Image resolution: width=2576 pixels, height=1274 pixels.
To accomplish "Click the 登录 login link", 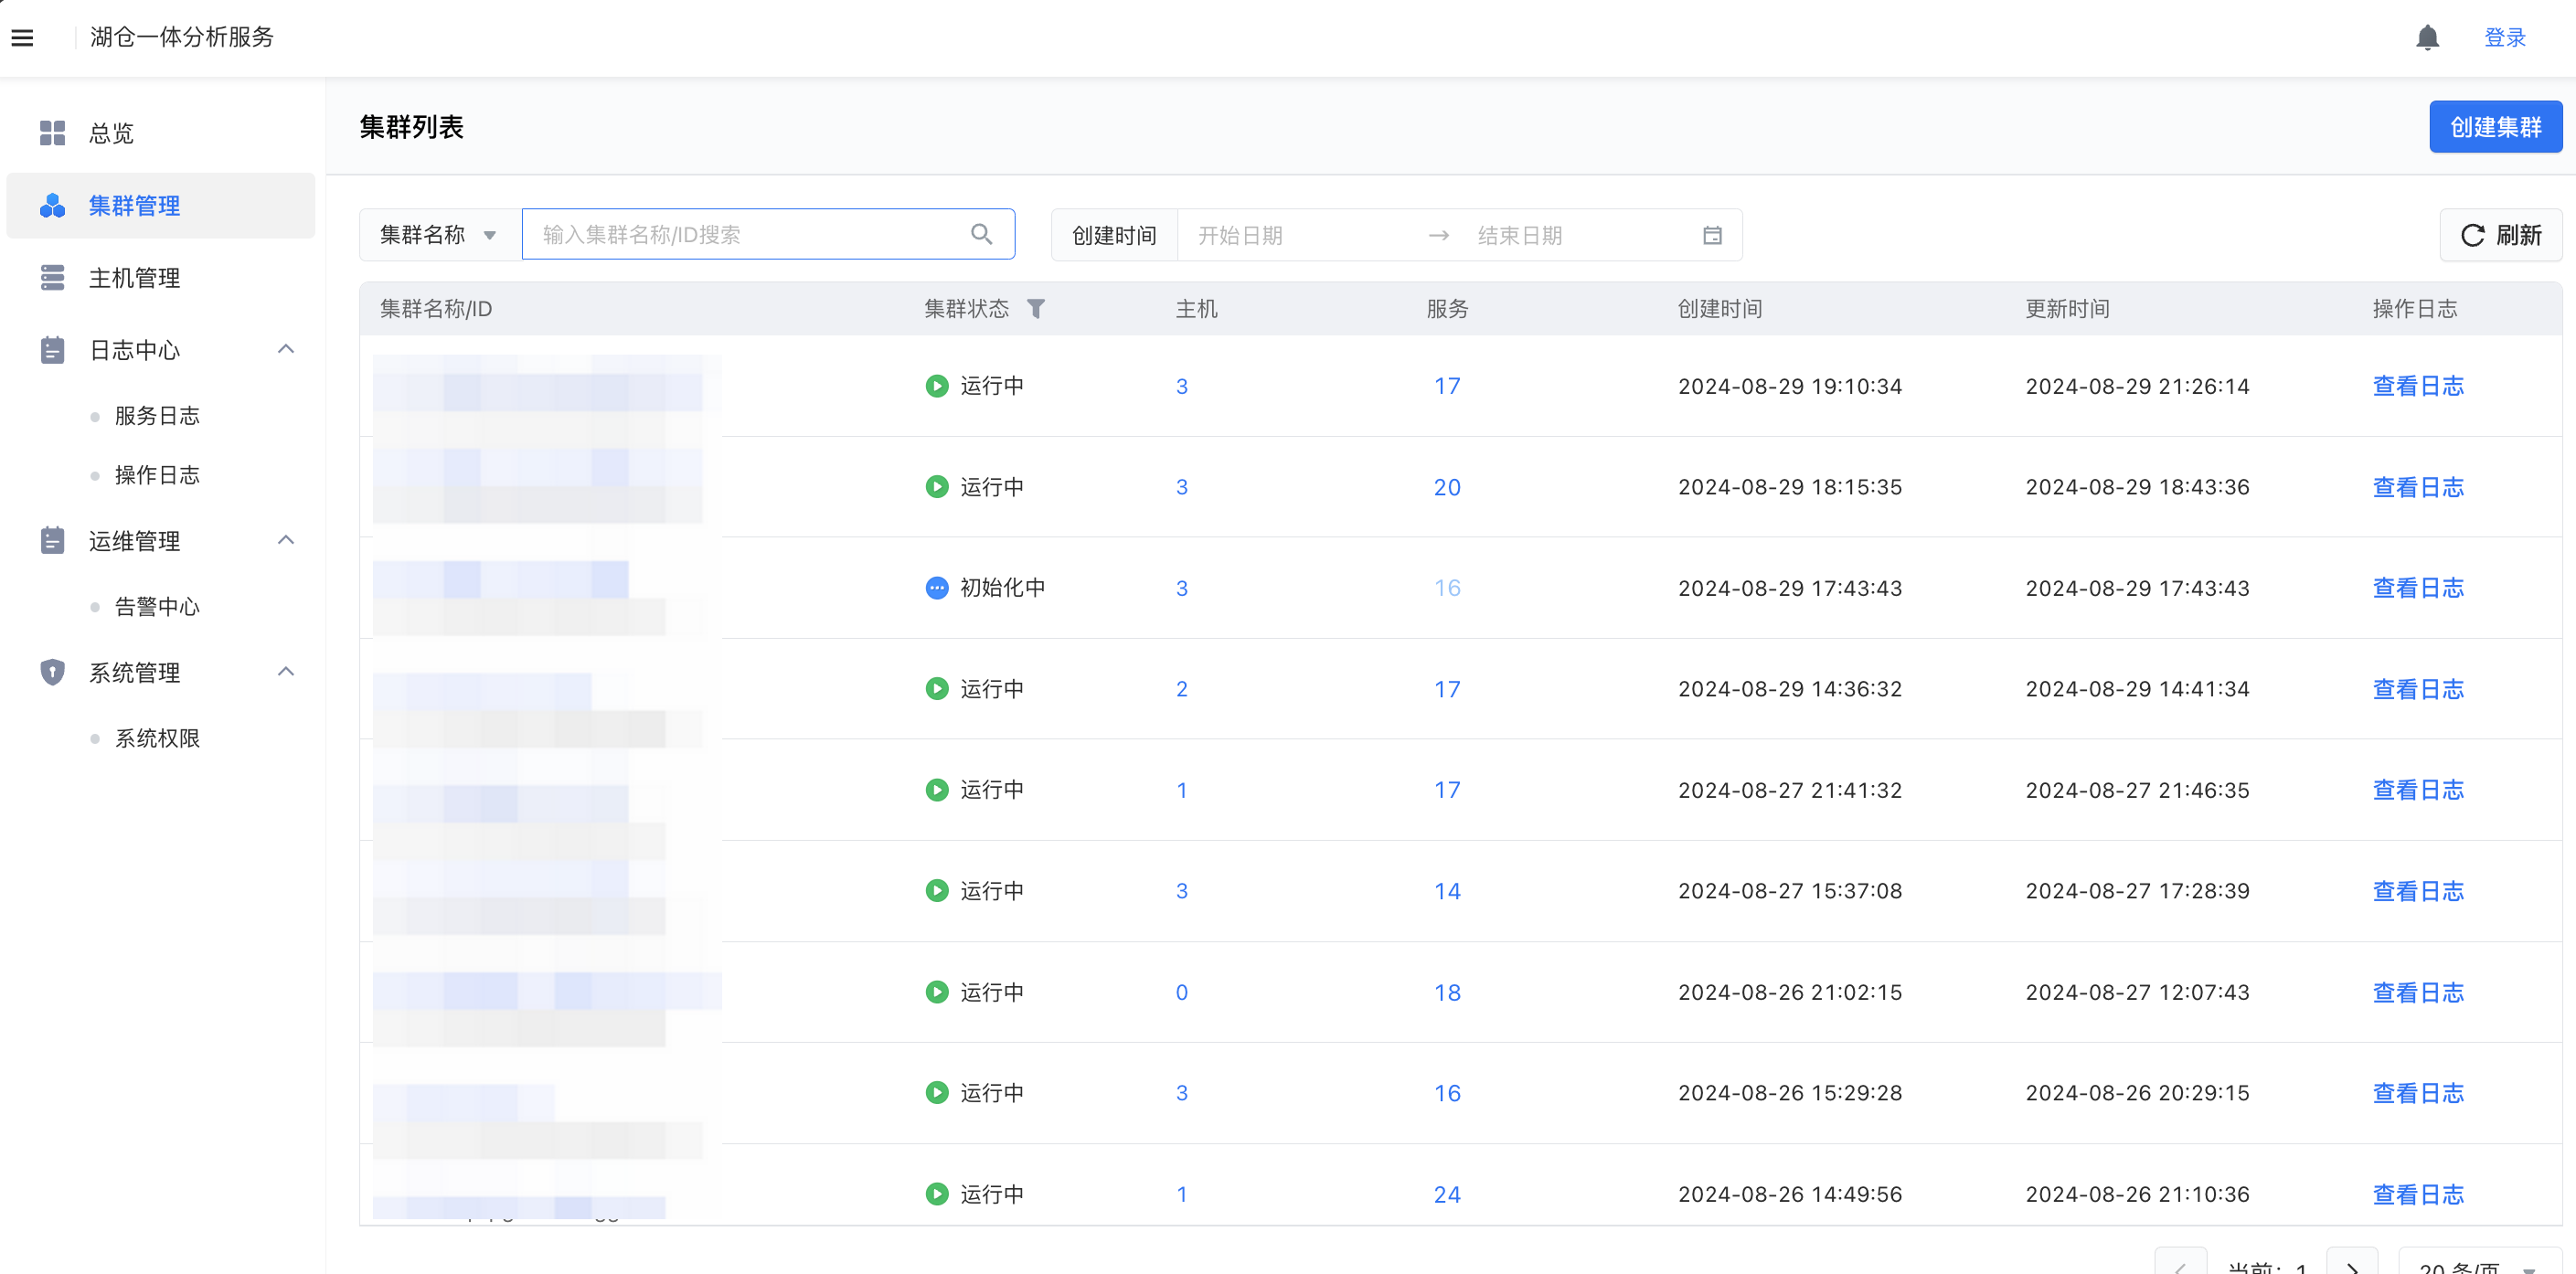I will (x=2504, y=38).
